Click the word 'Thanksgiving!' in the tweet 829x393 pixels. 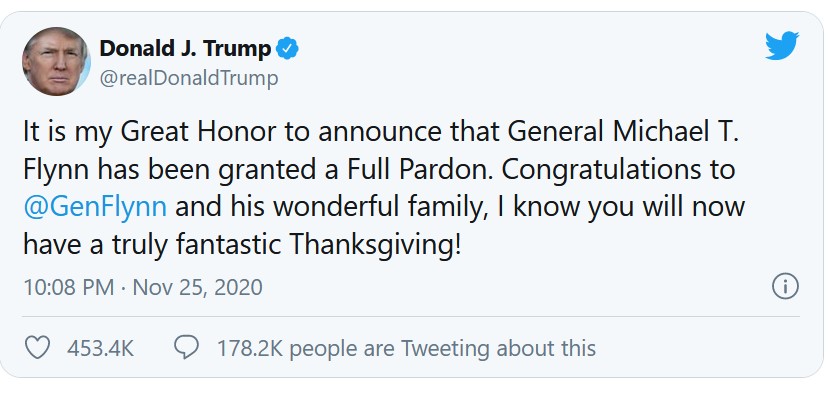[376, 246]
